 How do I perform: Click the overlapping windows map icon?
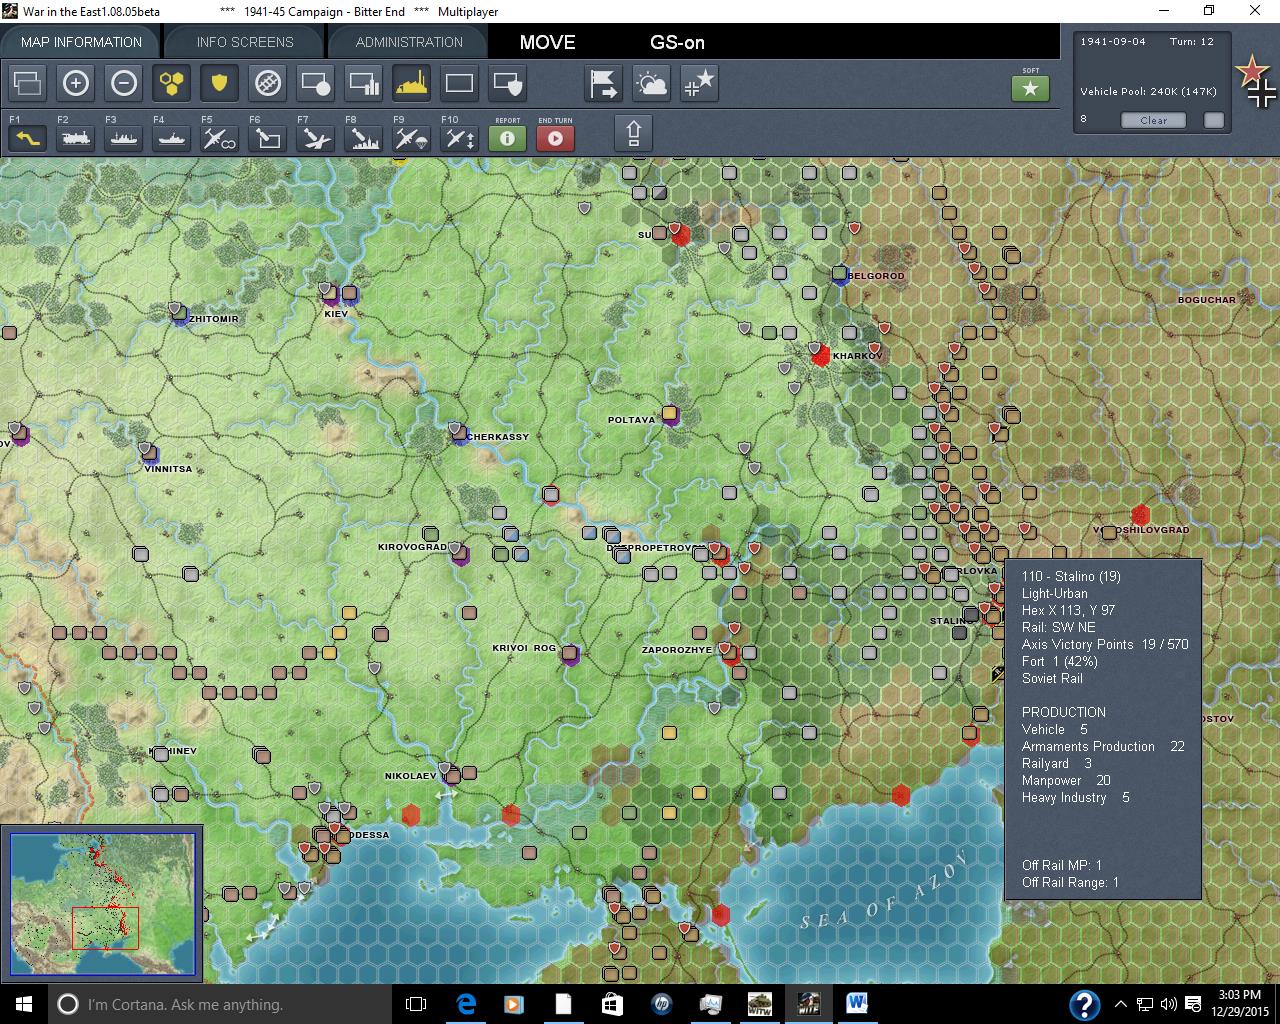click(x=28, y=83)
